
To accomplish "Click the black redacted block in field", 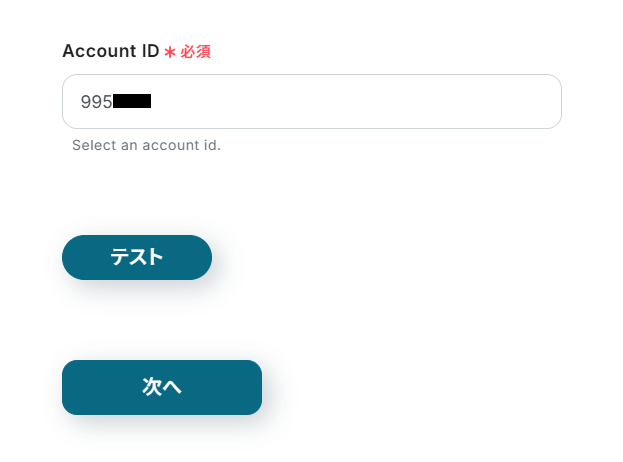I will (132, 102).
